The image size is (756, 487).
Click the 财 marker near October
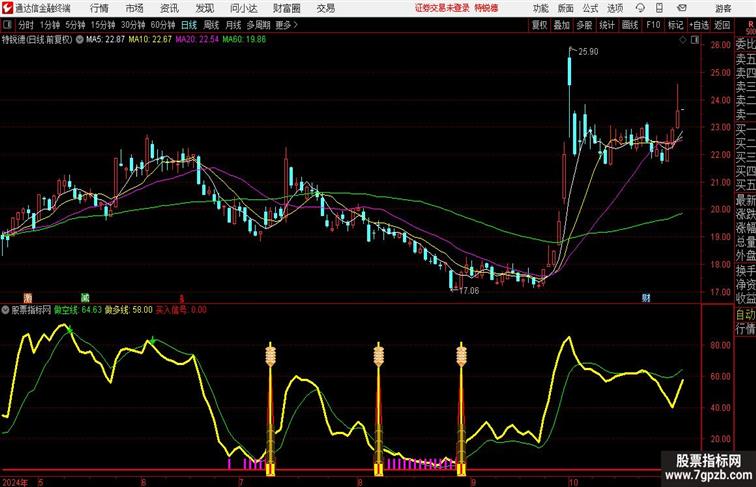tap(646, 298)
